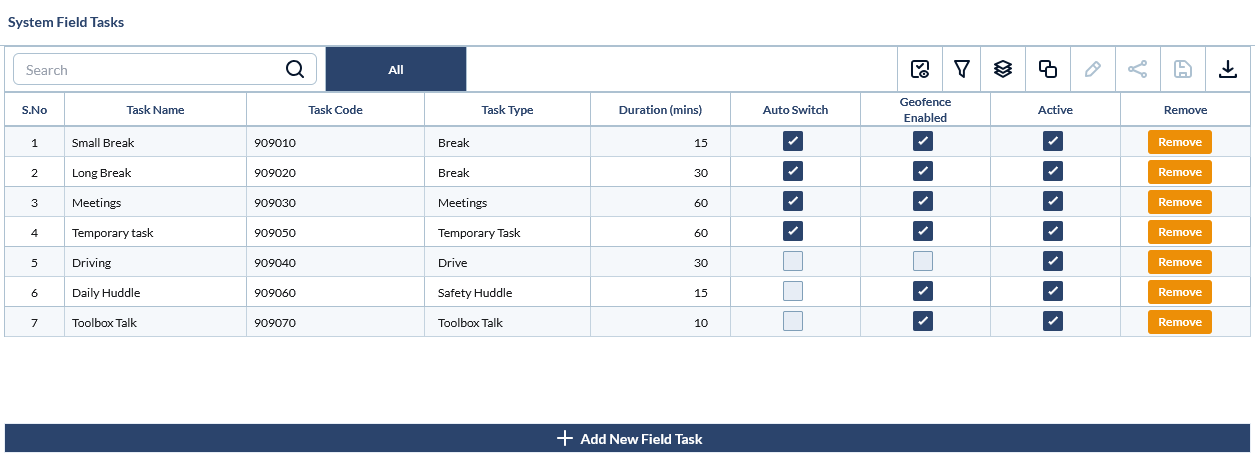The height and width of the screenshot is (467, 1255).
Task: Click the stacked layers icon
Action: [x=1003, y=69]
